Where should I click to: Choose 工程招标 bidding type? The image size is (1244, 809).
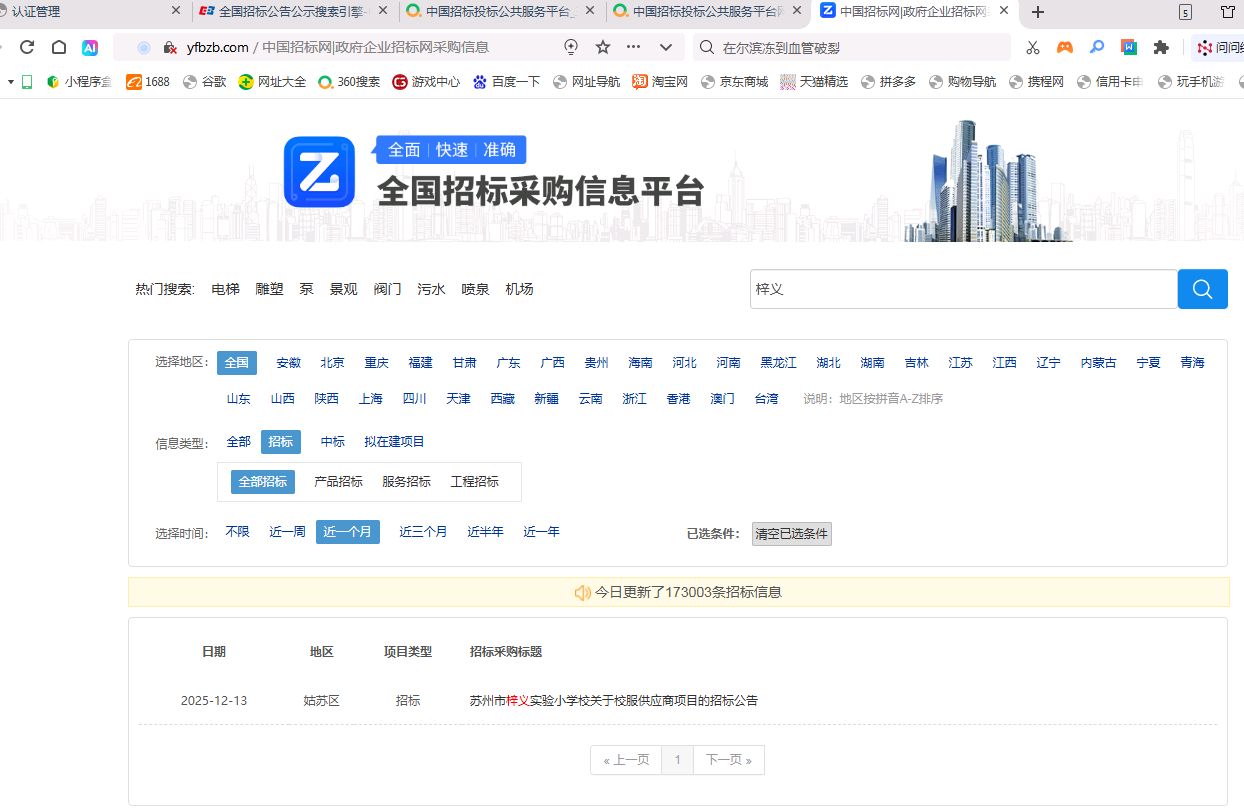coord(474,481)
